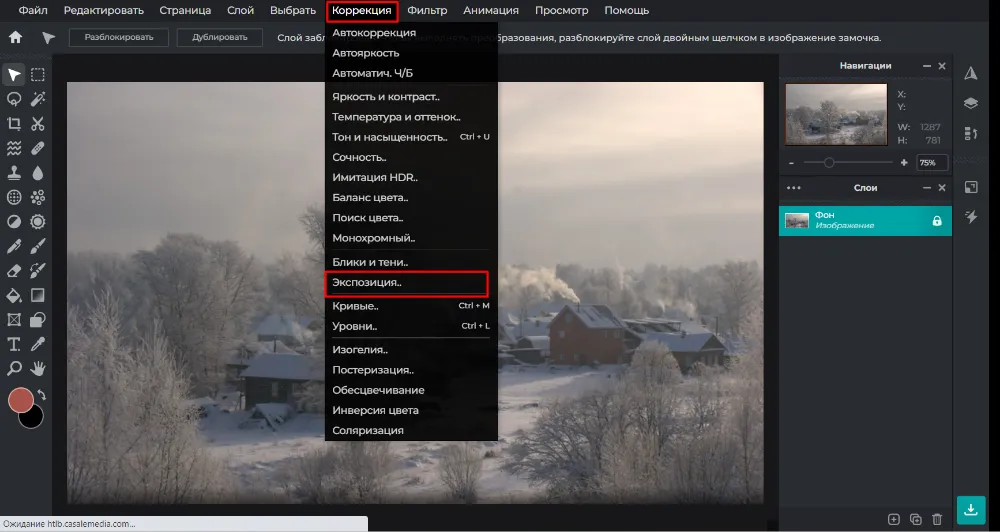This screenshot has height=532, width=1000.
Task: Open the Слой menu
Action: (x=240, y=10)
